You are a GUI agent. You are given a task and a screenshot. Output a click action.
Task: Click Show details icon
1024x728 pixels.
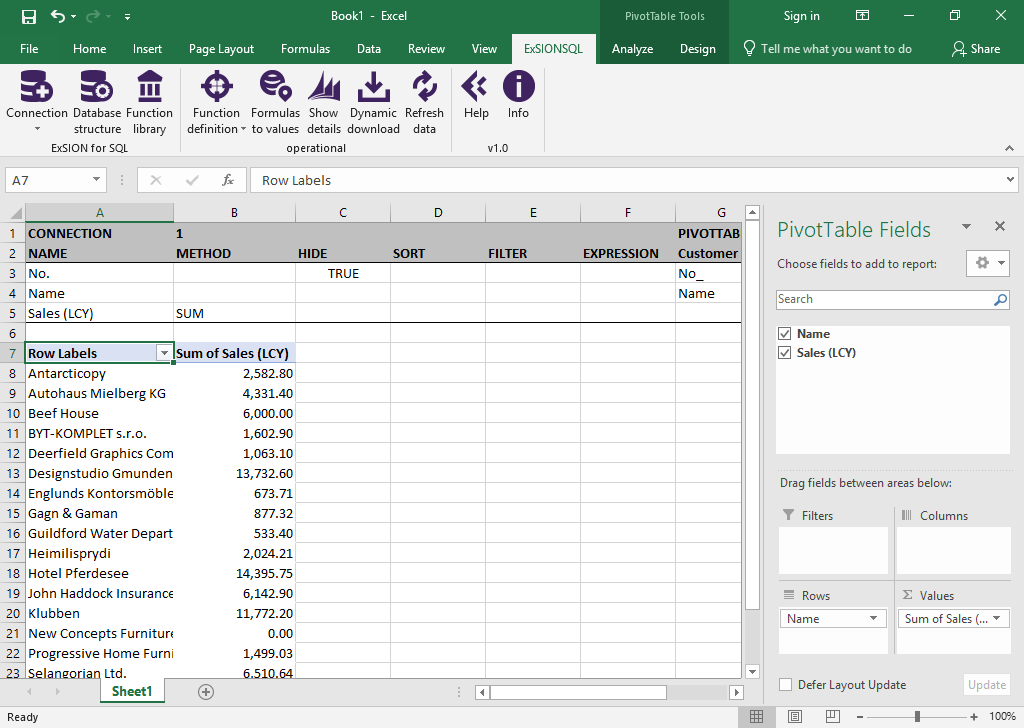(x=324, y=87)
